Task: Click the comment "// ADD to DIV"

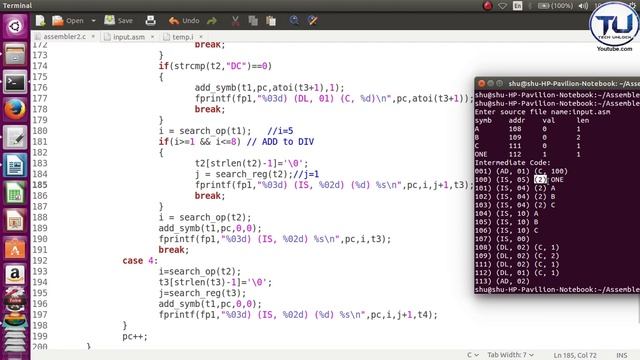Action: (x=280, y=142)
